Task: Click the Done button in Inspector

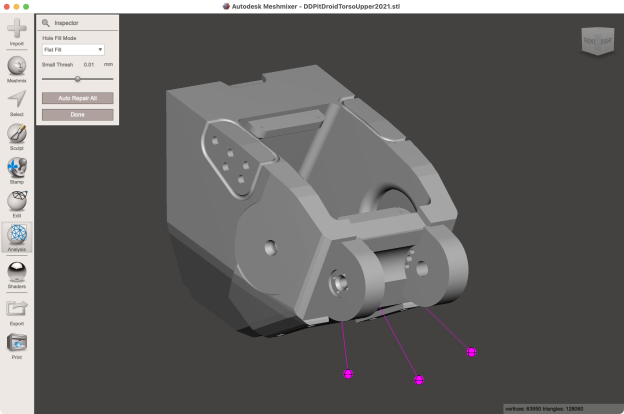Action: pos(78,115)
